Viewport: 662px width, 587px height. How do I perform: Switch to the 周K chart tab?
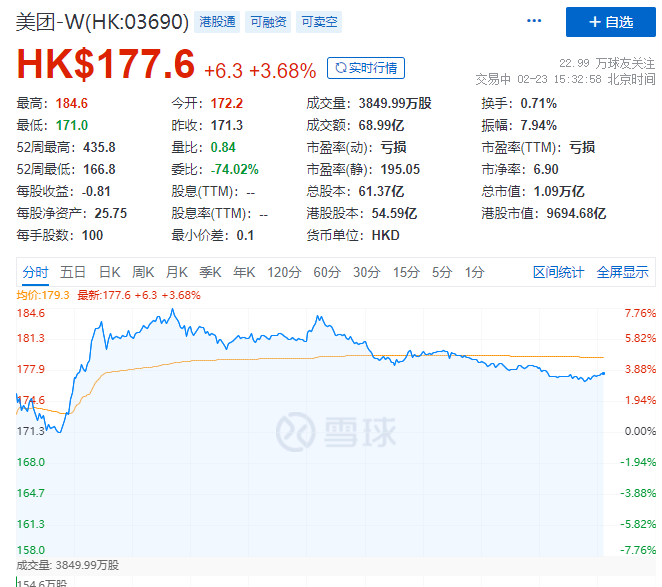(143, 272)
